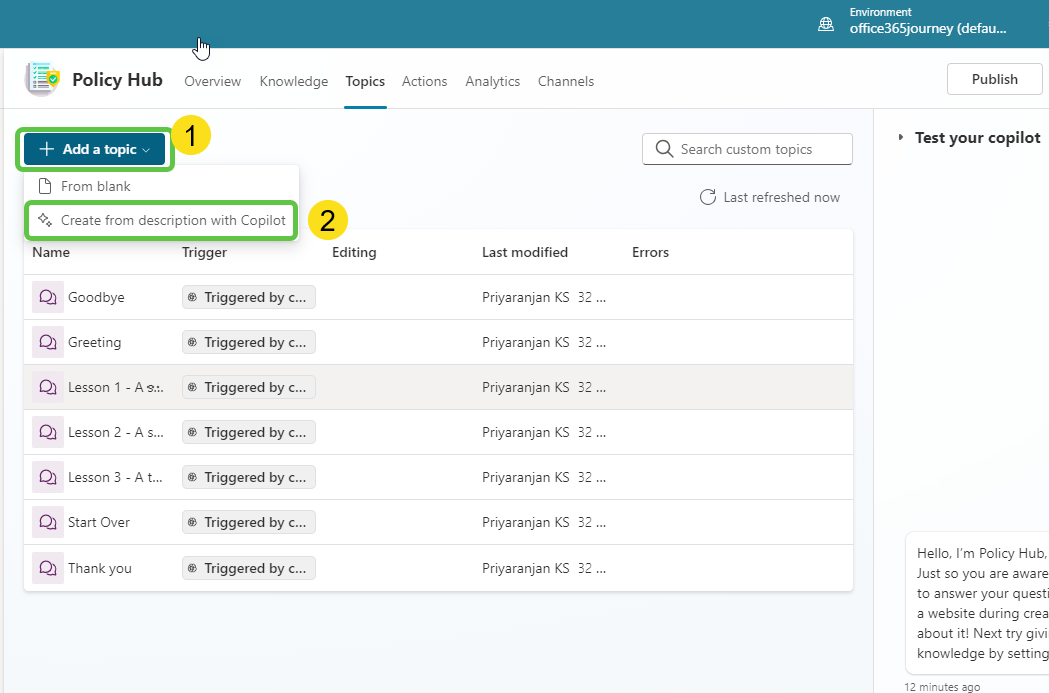Click the conversation icon next to Greeting
Image resolution: width=1049 pixels, height=693 pixels.
47,341
